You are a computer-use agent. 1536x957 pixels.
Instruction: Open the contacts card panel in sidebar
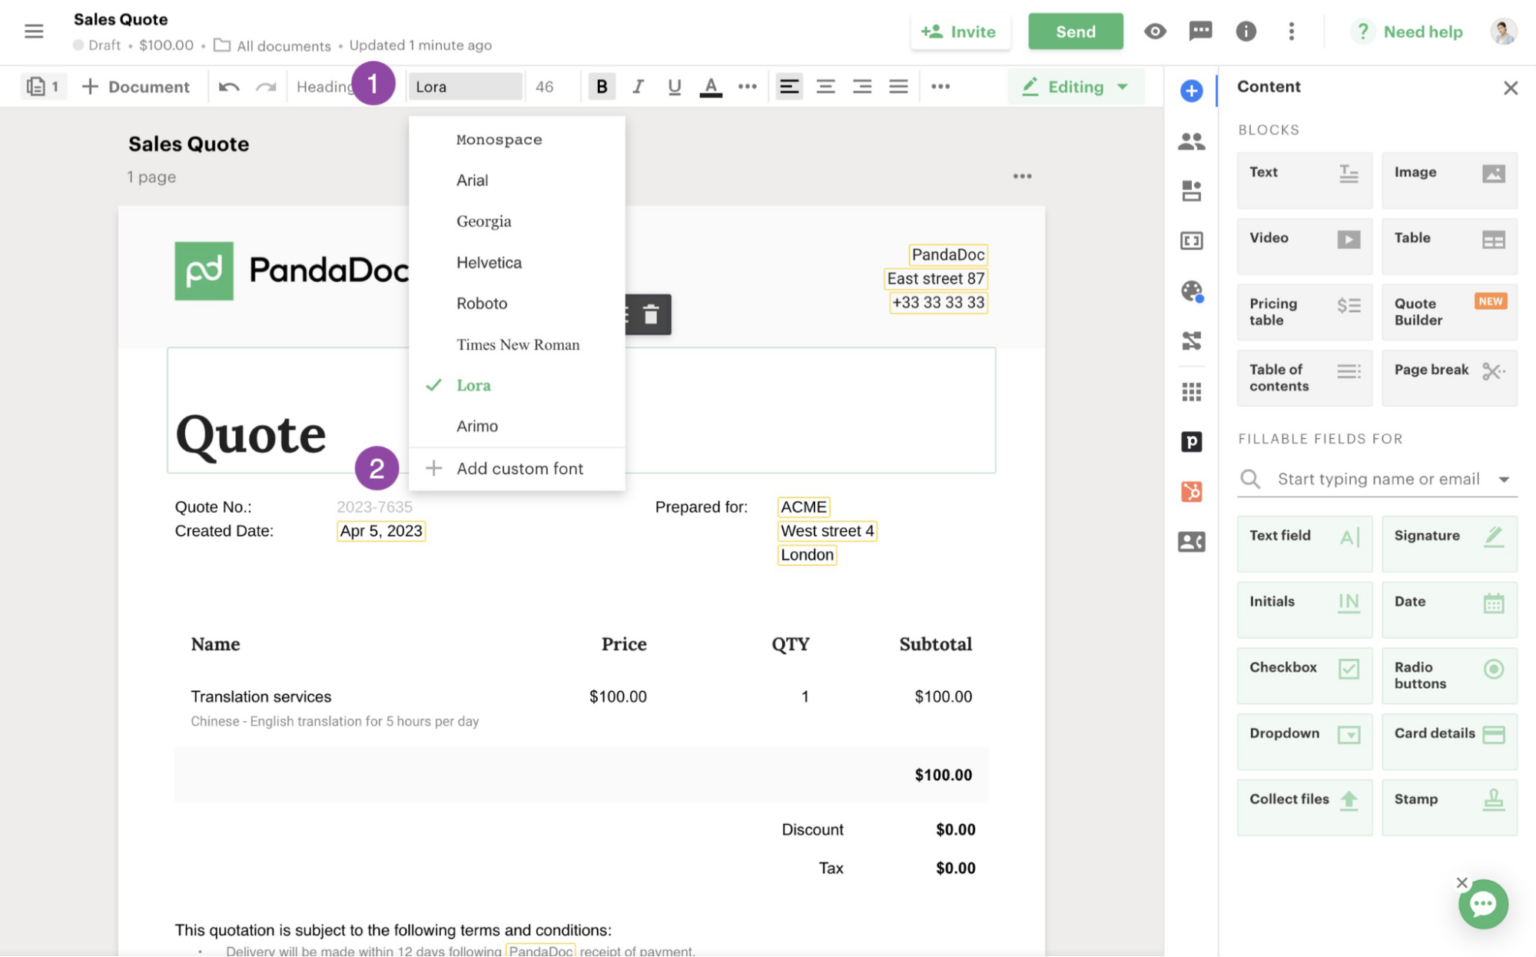pos(1192,541)
